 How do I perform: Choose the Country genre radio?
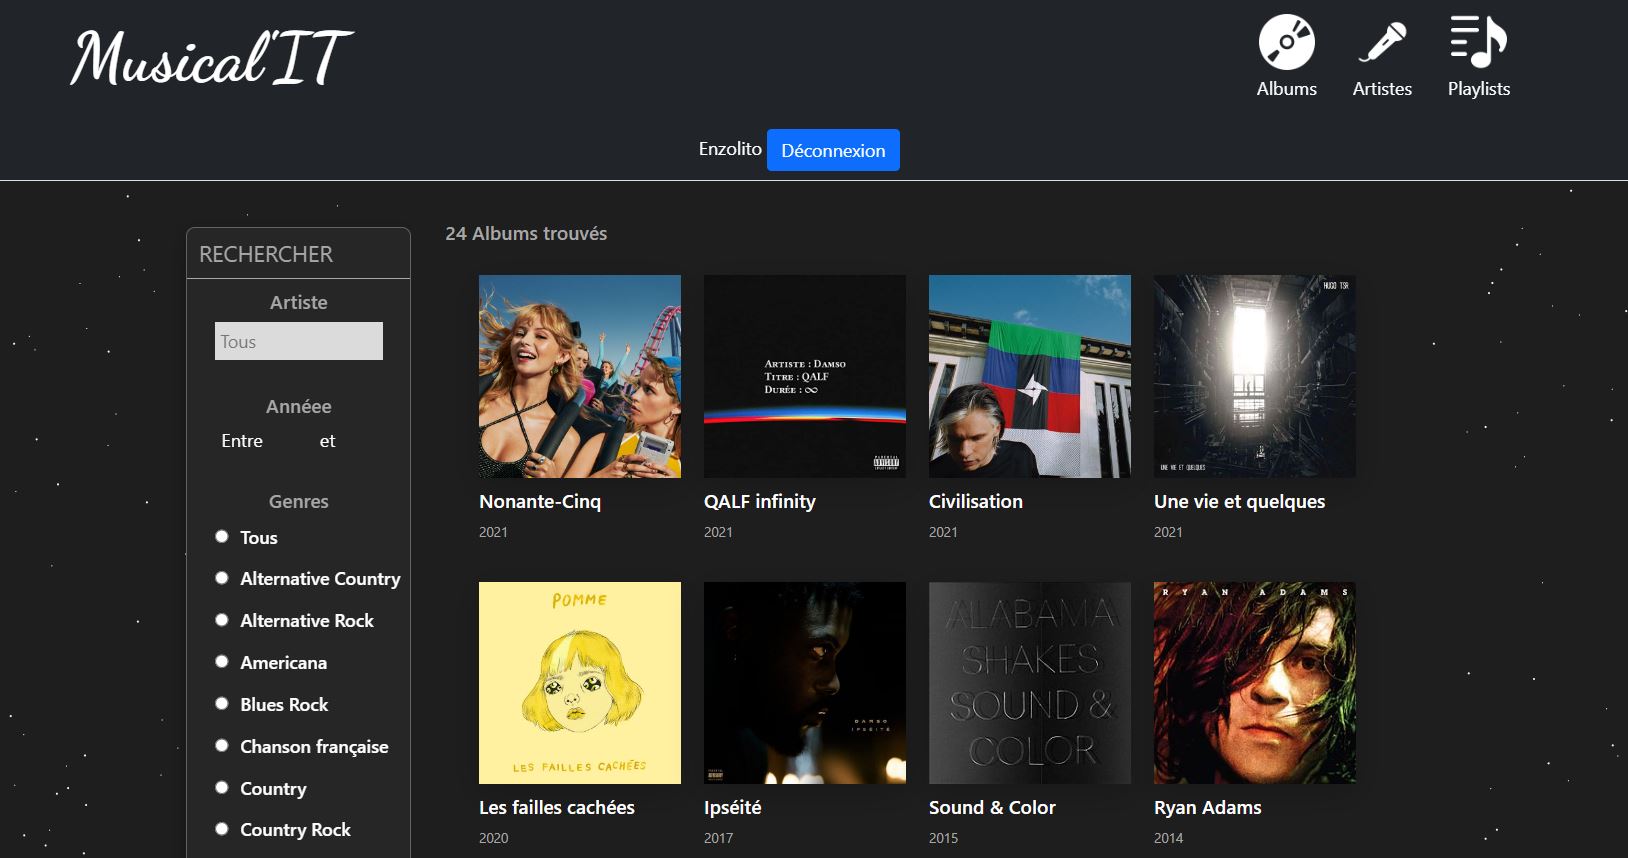tap(222, 788)
